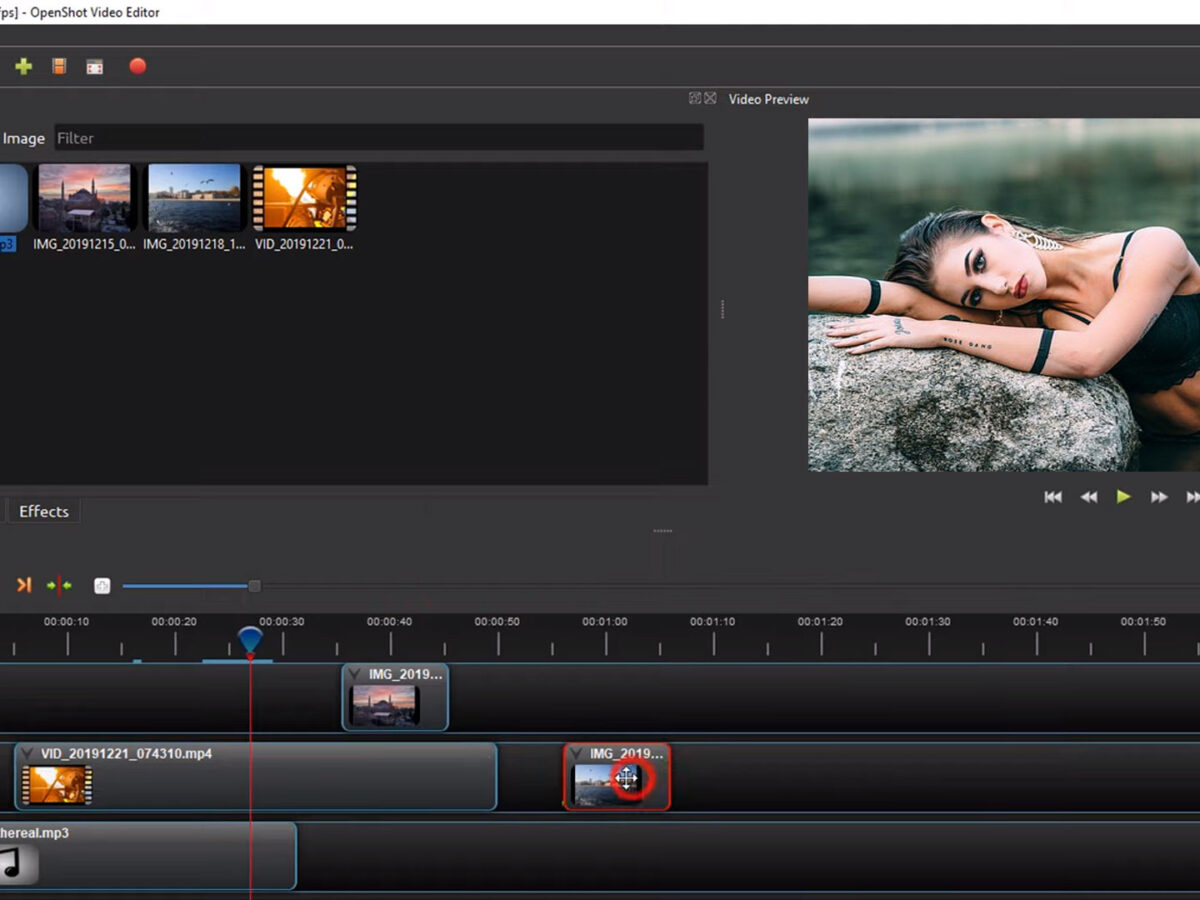The height and width of the screenshot is (900, 1200).
Task: Click the center-timeline-on-playhead icon
Action: [x=59, y=585]
